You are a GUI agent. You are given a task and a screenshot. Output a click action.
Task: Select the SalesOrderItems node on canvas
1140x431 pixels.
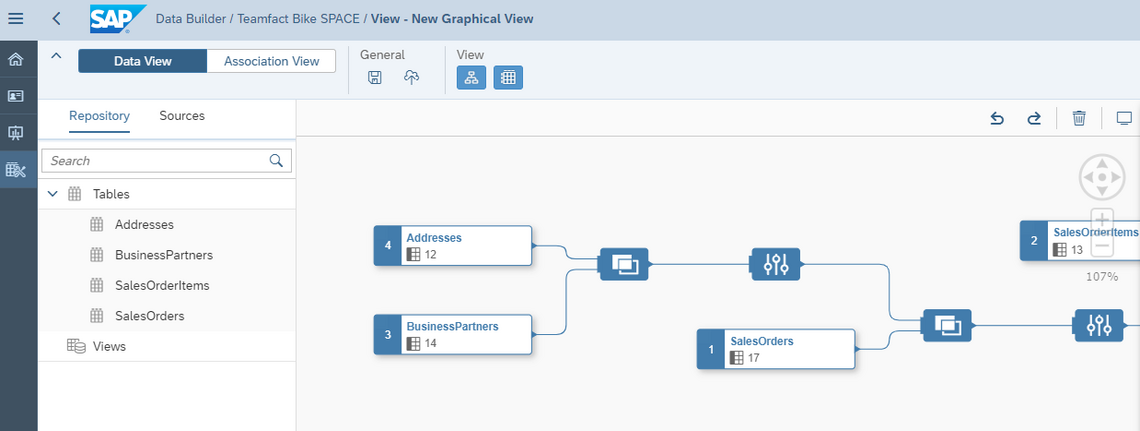click(1080, 241)
